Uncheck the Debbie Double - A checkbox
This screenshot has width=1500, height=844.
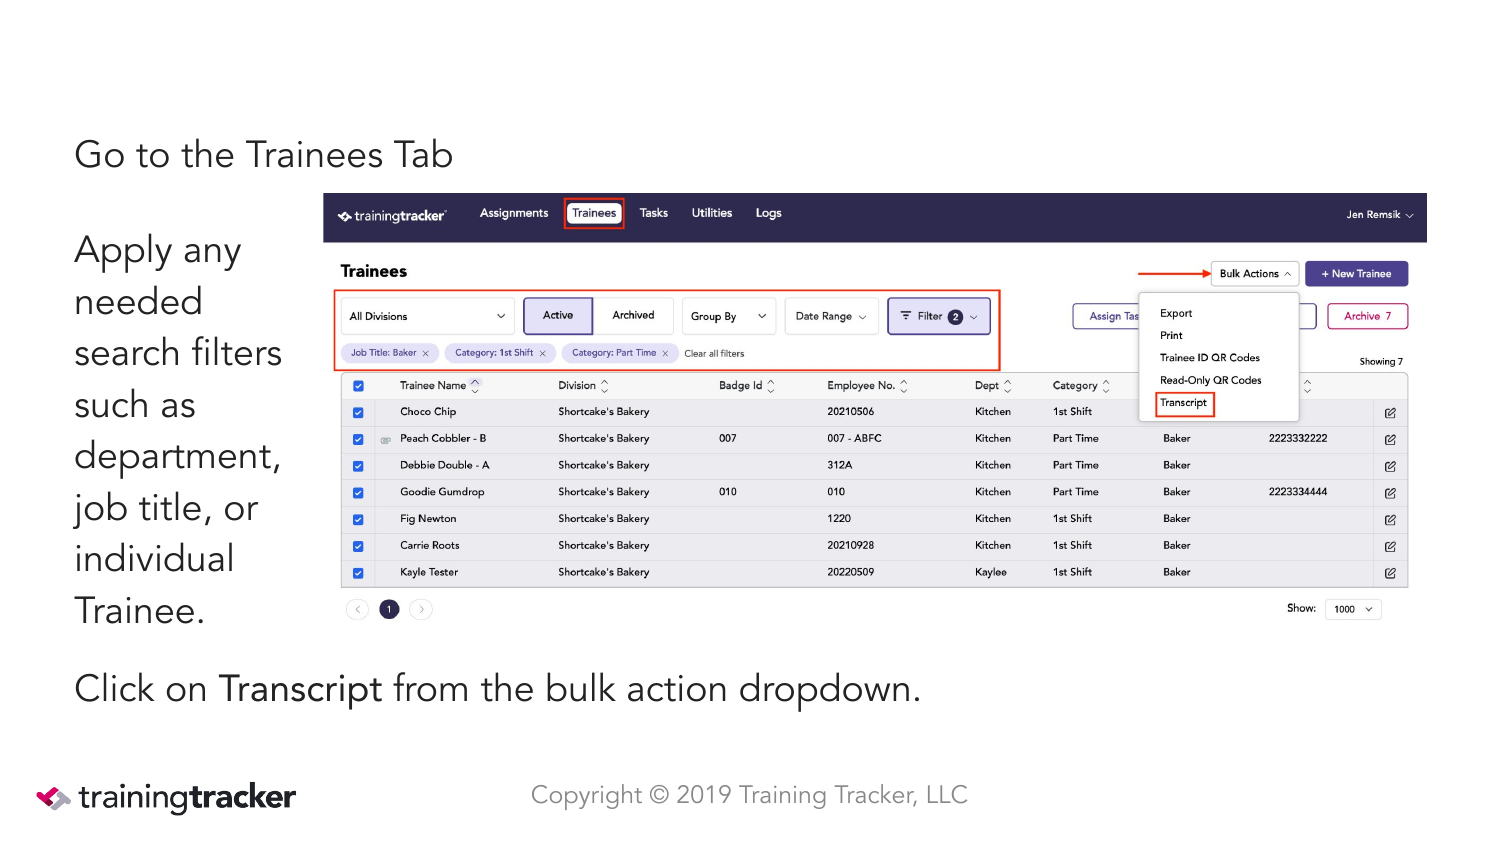[358, 467]
